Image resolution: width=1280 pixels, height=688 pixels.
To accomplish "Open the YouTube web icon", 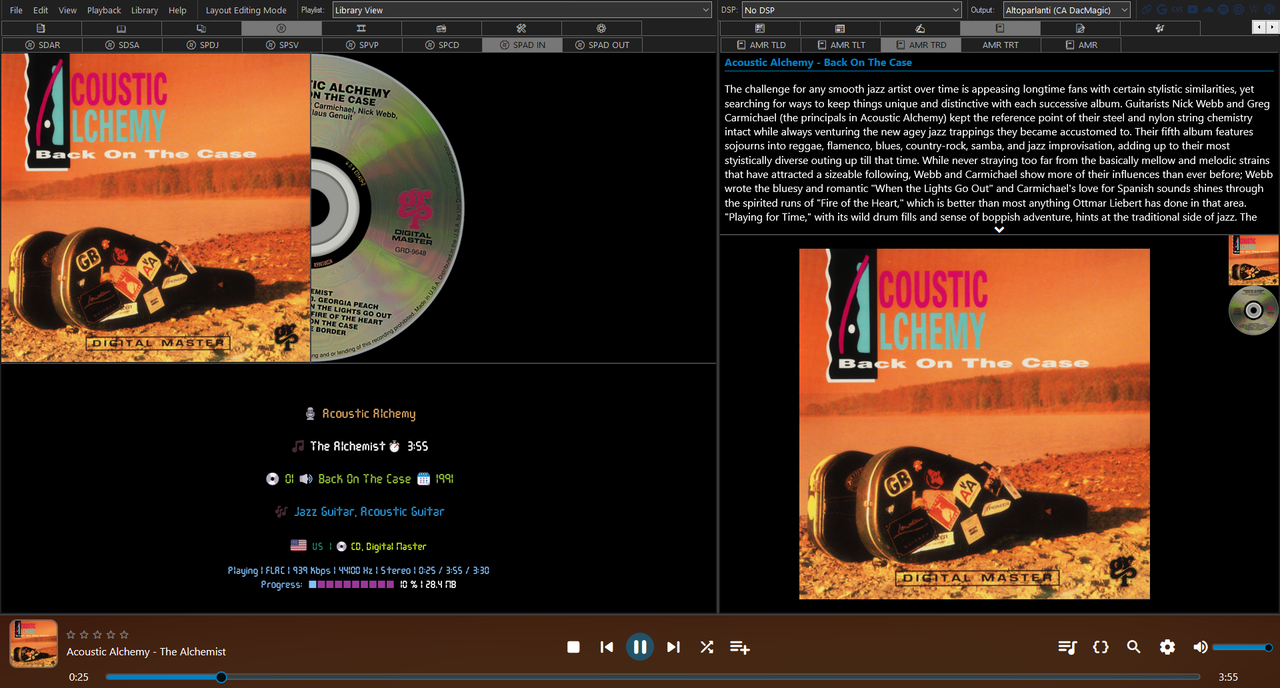I will click(x=1192, y=10).
